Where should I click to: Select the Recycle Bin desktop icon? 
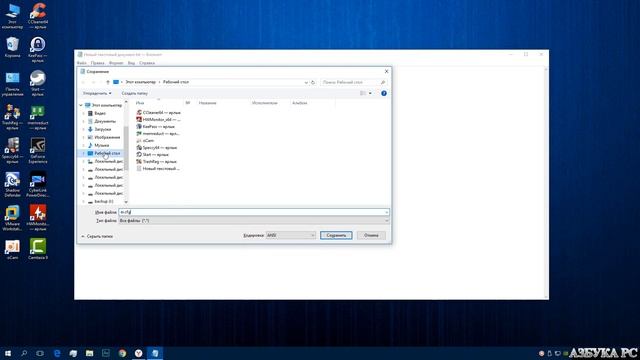[12, 47]
